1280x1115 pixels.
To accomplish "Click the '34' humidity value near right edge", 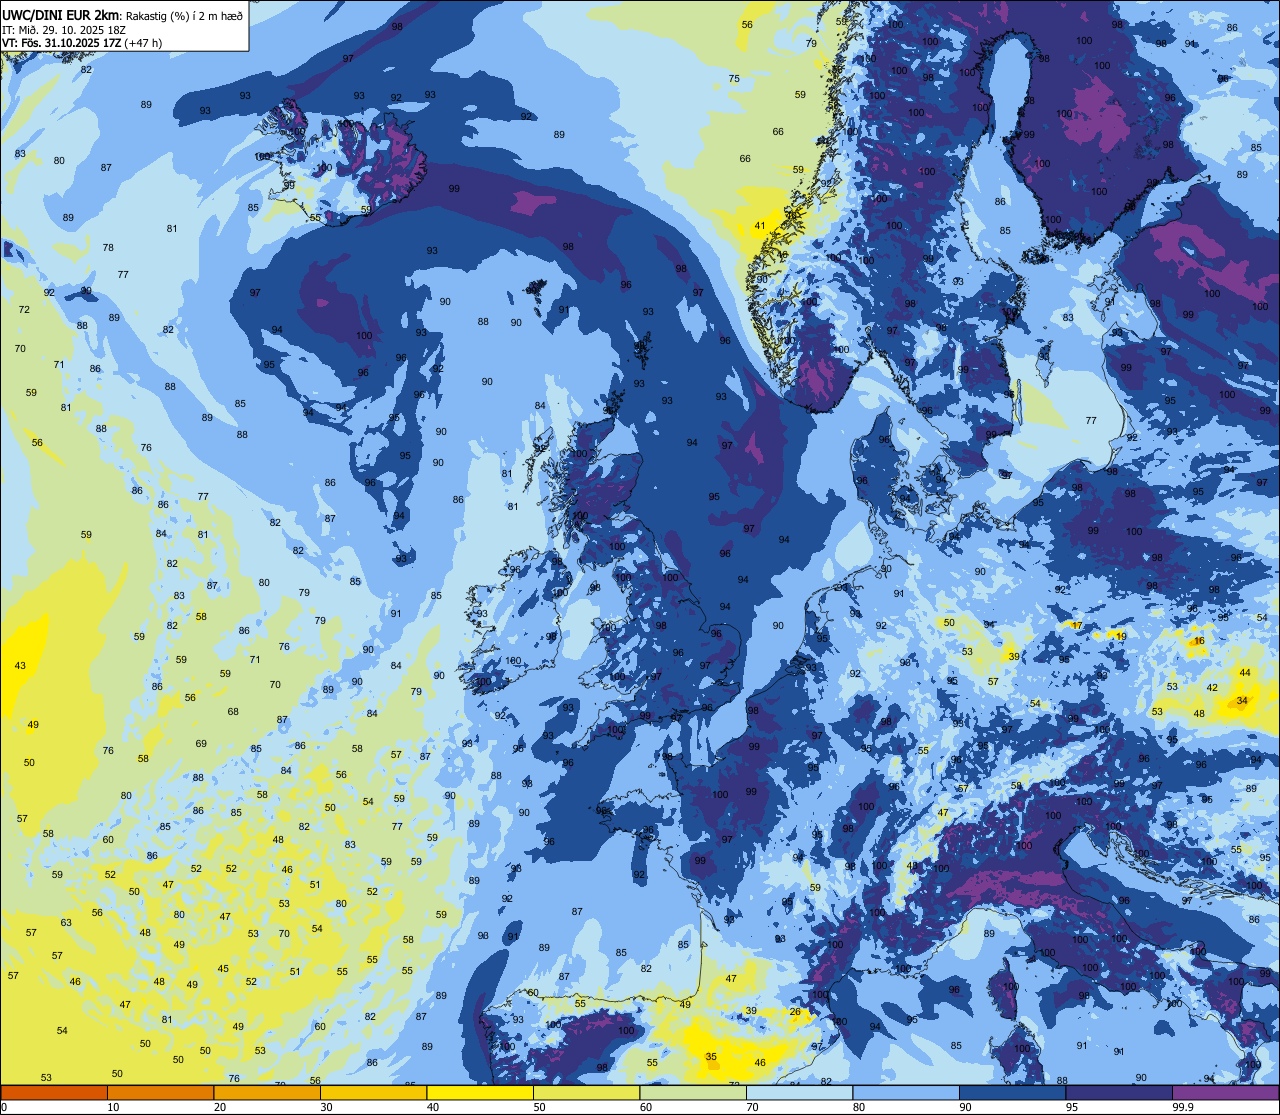I will [x=1242, y=701].
